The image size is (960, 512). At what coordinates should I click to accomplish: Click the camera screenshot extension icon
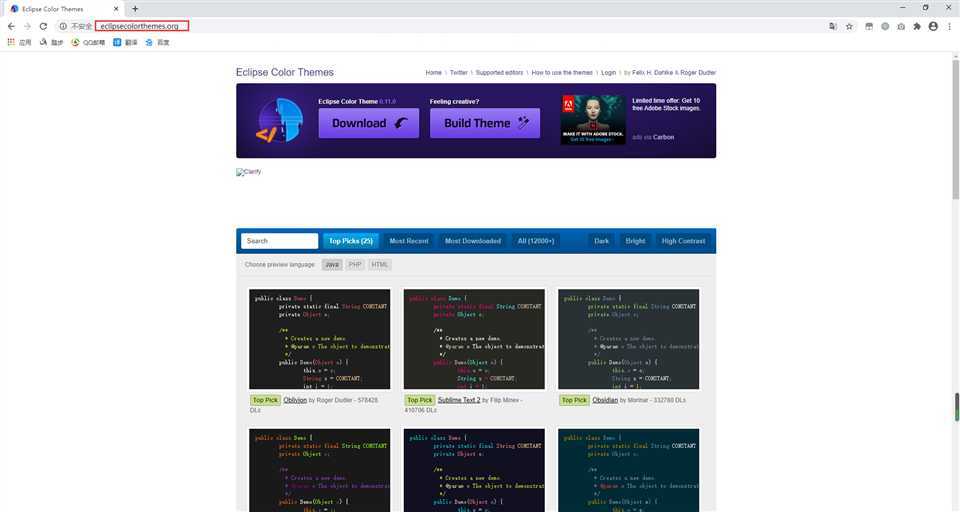click(901, 26)
